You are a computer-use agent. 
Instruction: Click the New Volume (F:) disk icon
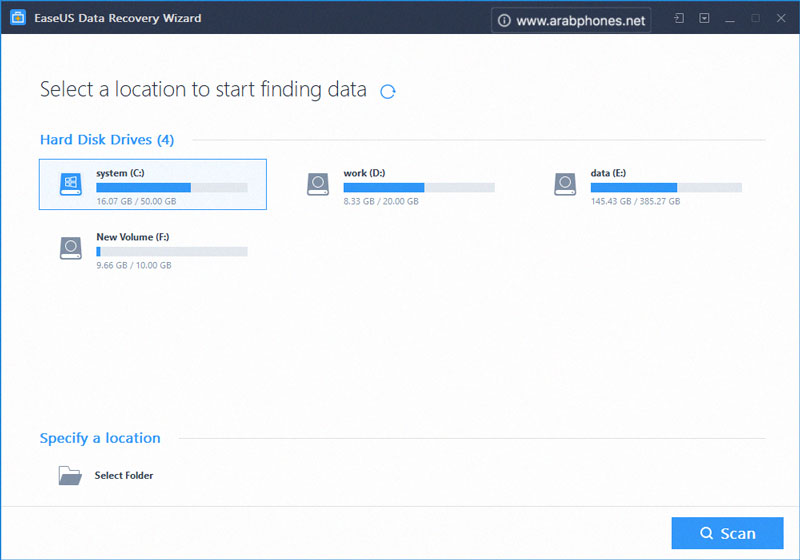coord(70,248)
